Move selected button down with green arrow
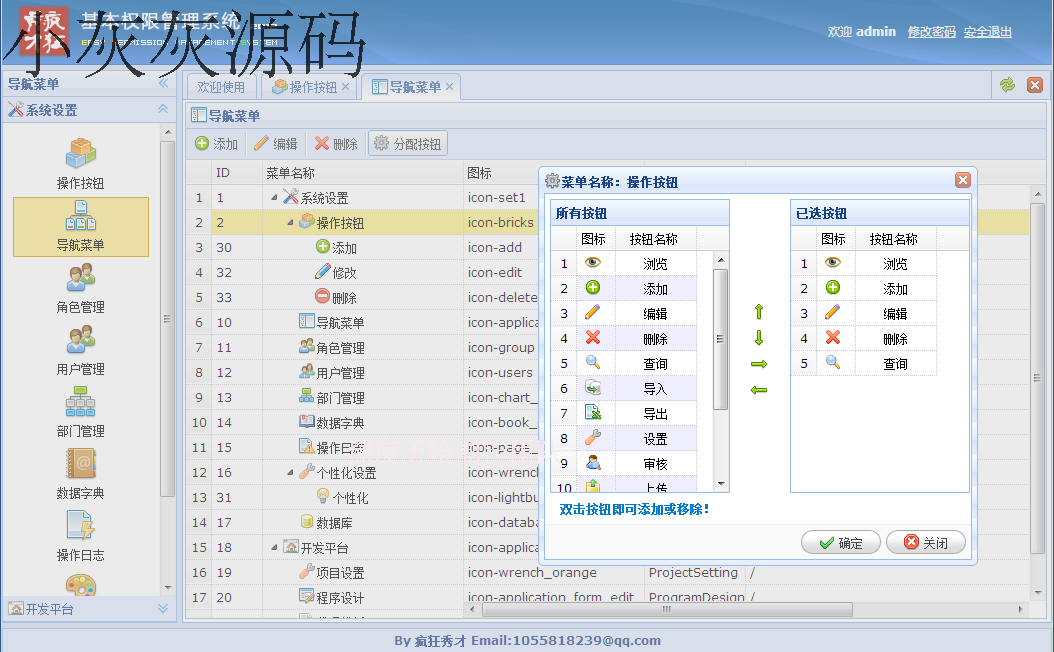Image resolution: width=1054 pixels, height=652 pixels. click(x=759, y=337)
